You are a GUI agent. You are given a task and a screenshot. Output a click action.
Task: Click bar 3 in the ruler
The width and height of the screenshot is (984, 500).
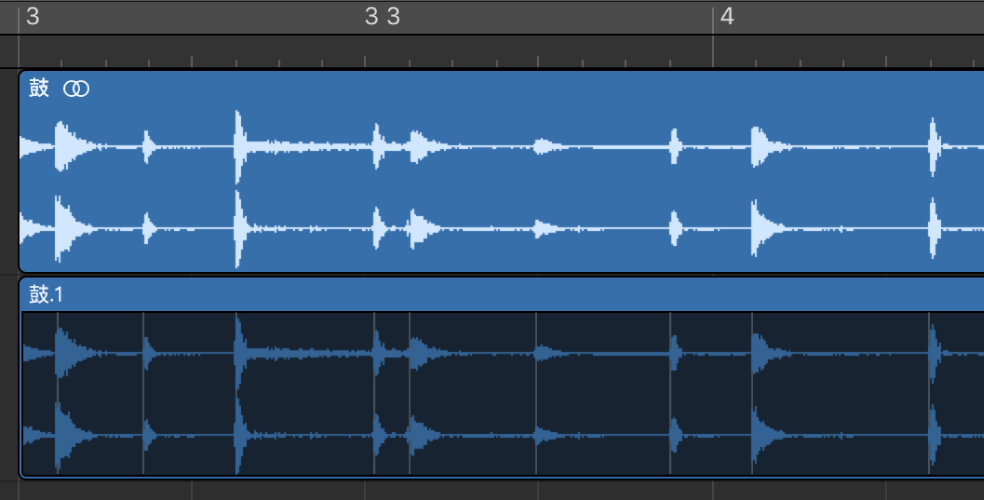(x=33, y=16)
